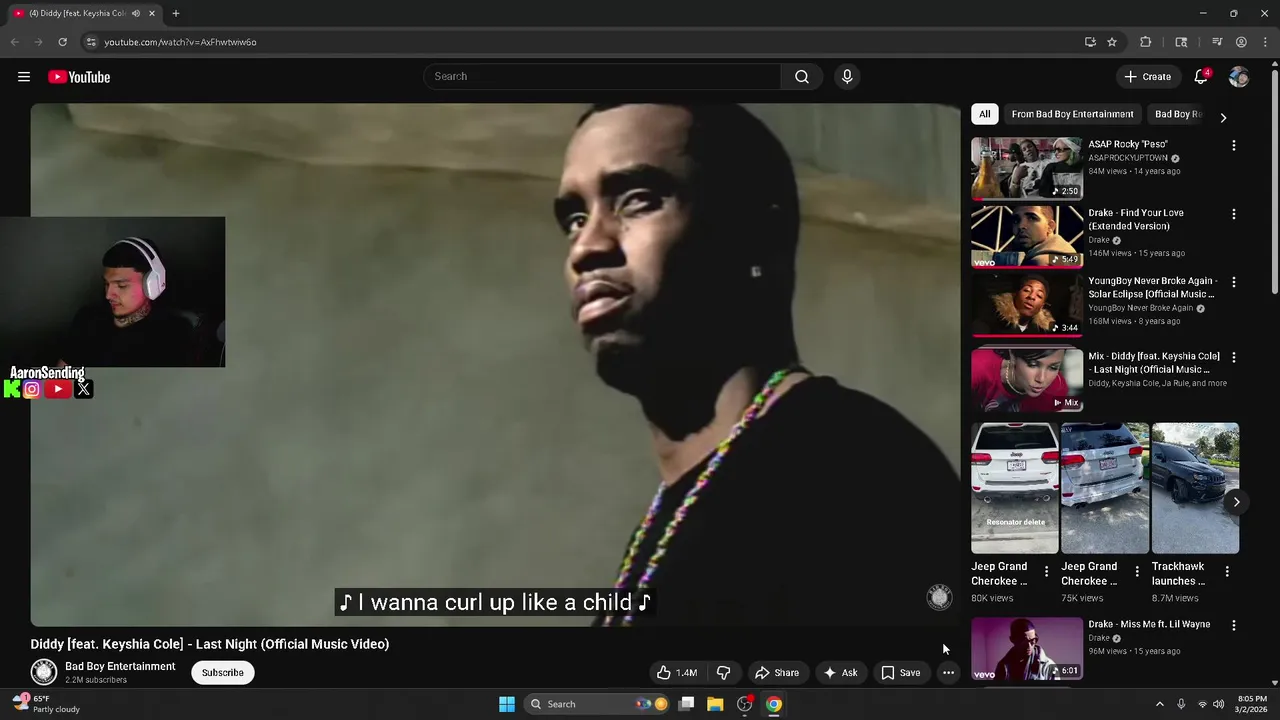Open the Bad Boy Entertainment channel name
Viewport: 1280px width, 720px height.
(x=120, y=666)
